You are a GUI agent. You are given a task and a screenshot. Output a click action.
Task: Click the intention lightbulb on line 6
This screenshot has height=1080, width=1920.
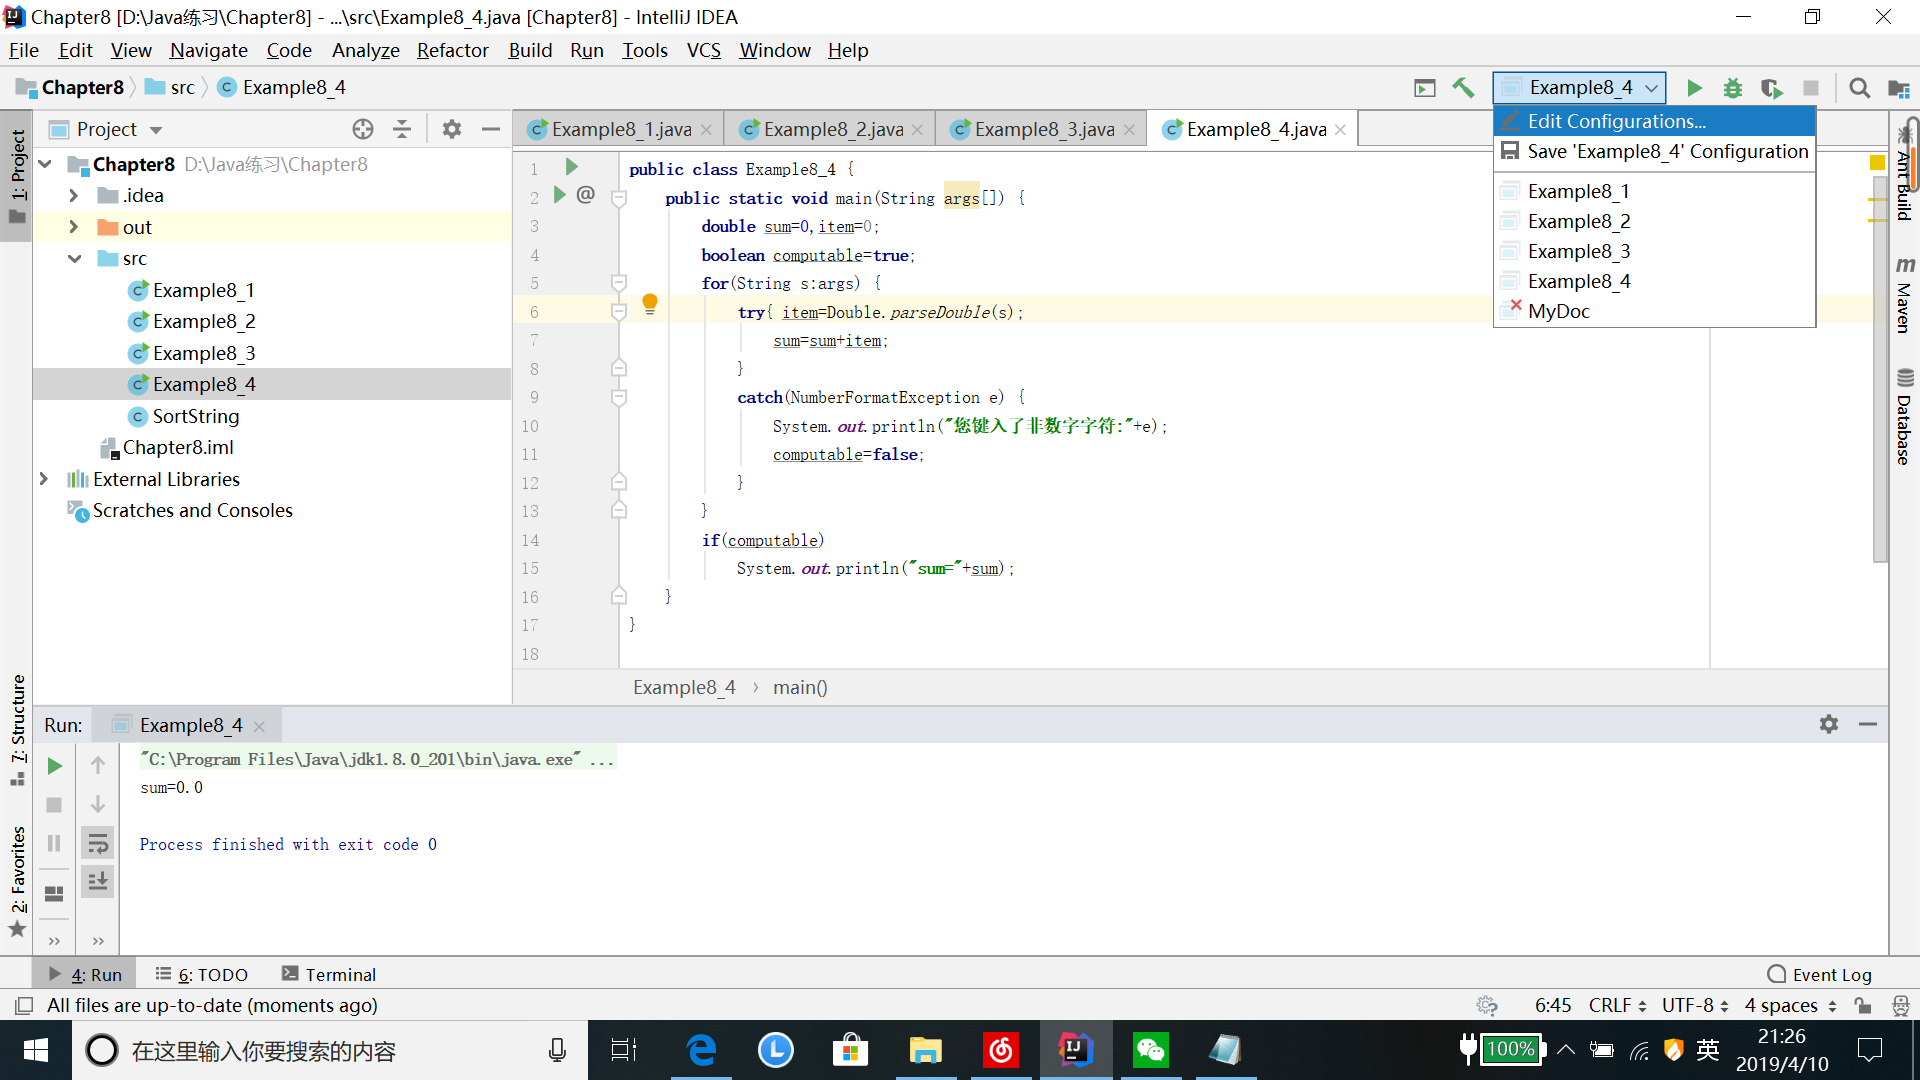coord(650,303)
